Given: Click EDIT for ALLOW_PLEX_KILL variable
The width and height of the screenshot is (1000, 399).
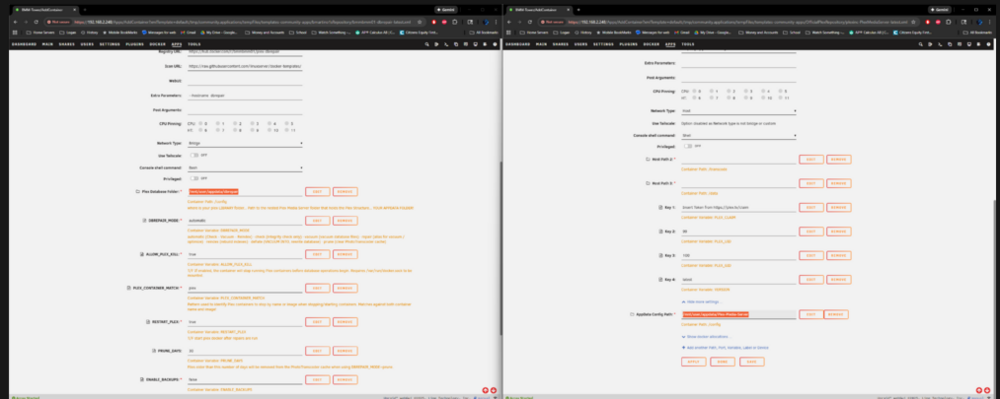Looking at the screenshot, I should (318, 254).
